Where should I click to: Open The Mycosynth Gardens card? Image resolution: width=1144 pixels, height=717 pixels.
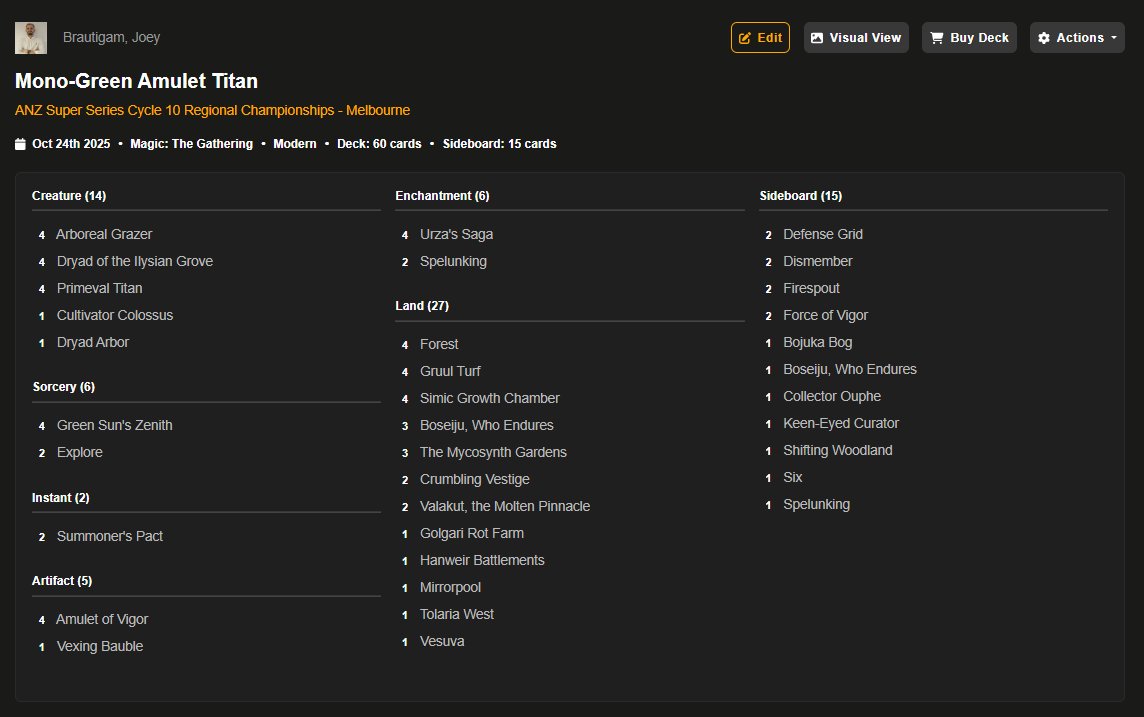(x=493, y=452)
